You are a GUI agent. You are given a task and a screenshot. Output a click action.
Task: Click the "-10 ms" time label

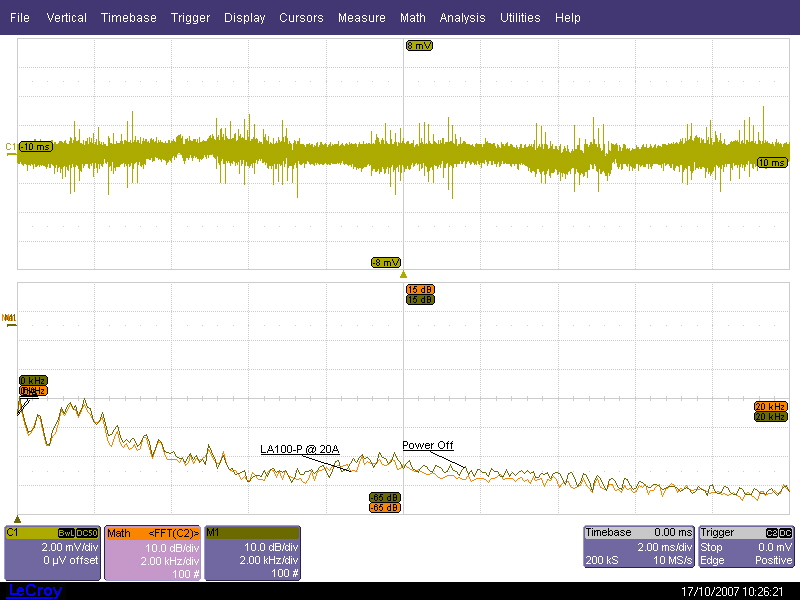point(36,147)
